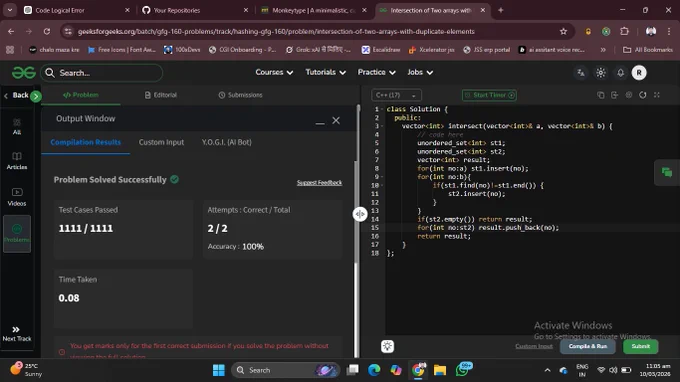Click the GFG search field
680x382 pixels.
click(102, 73)
